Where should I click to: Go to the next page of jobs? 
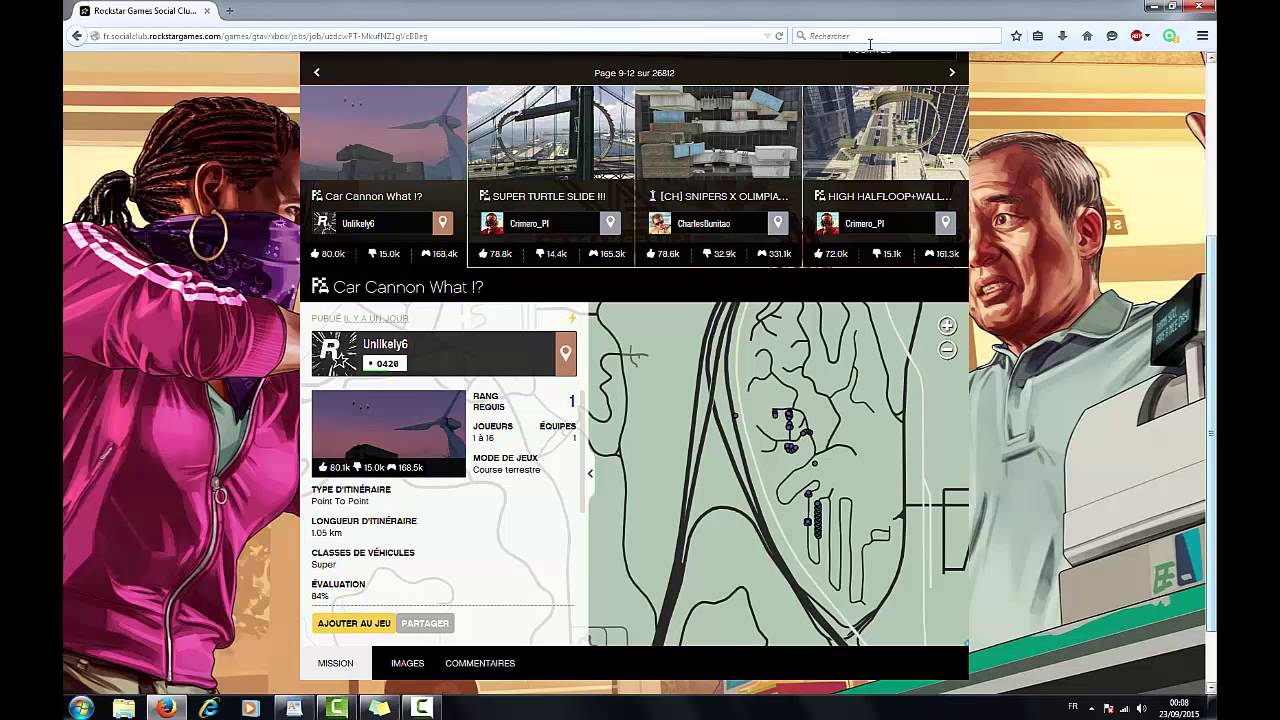[952, 72]
